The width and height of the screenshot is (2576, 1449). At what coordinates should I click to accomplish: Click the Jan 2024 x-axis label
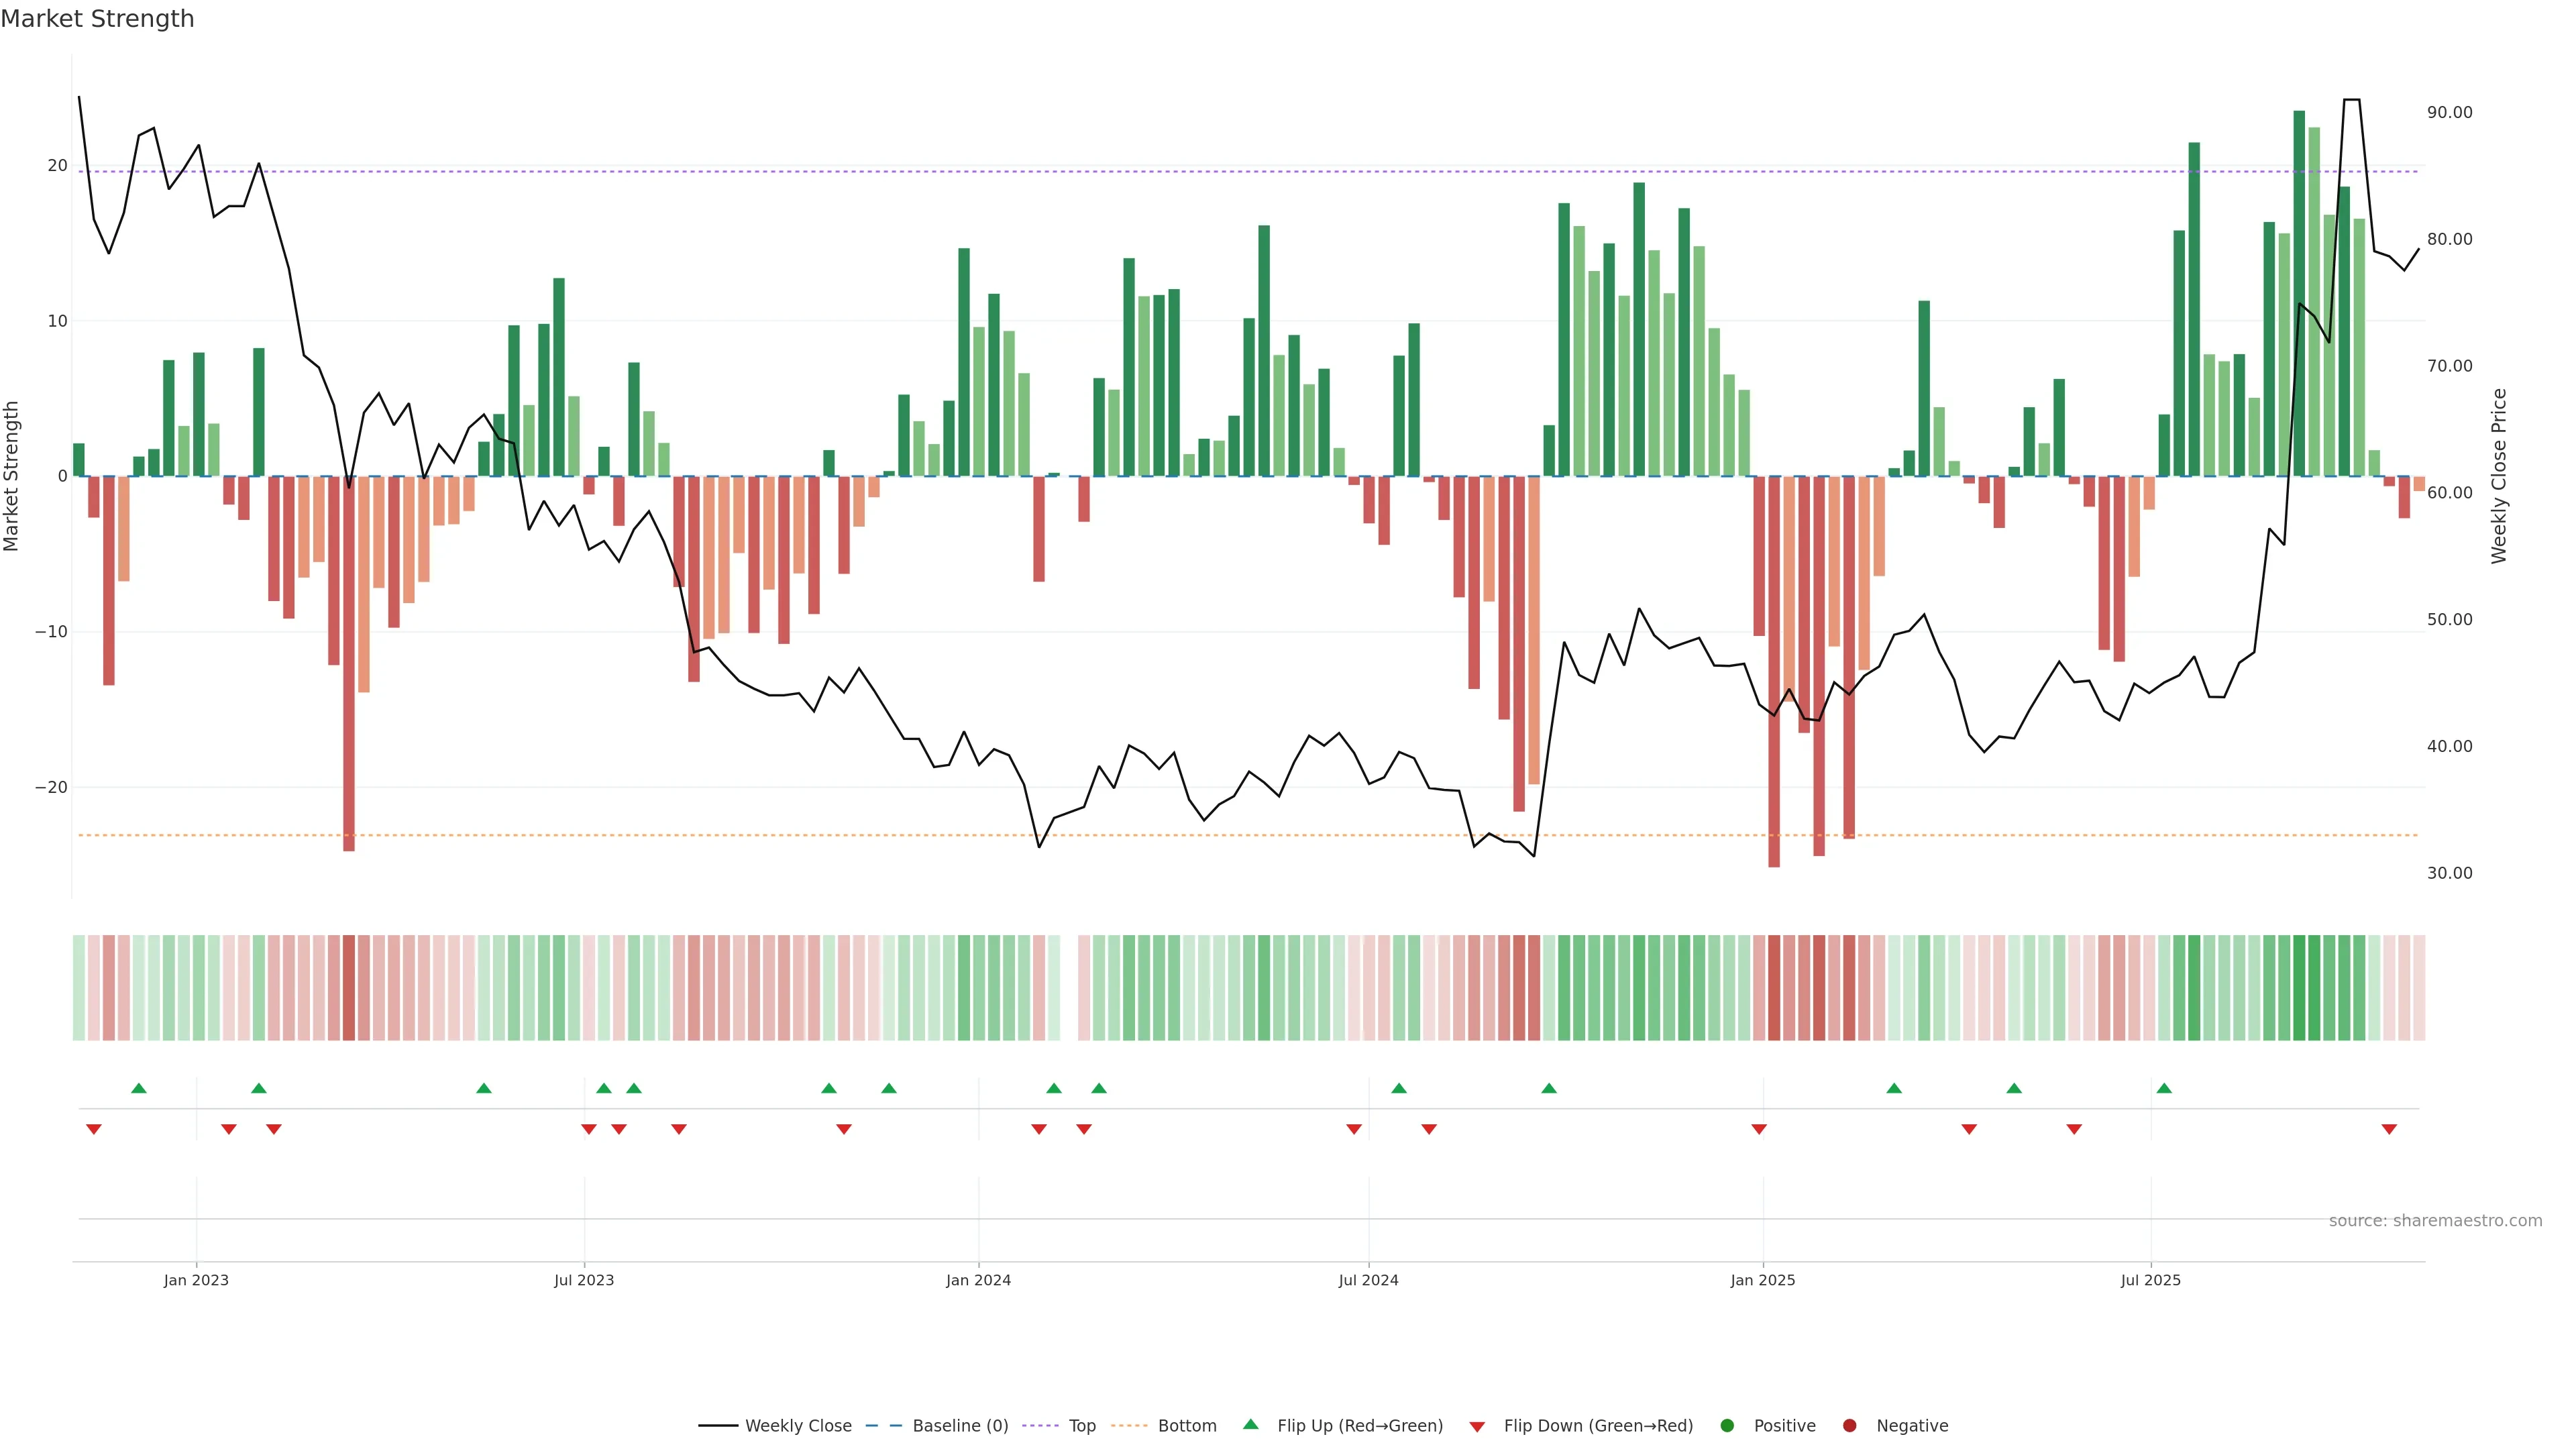point(978,1280)
